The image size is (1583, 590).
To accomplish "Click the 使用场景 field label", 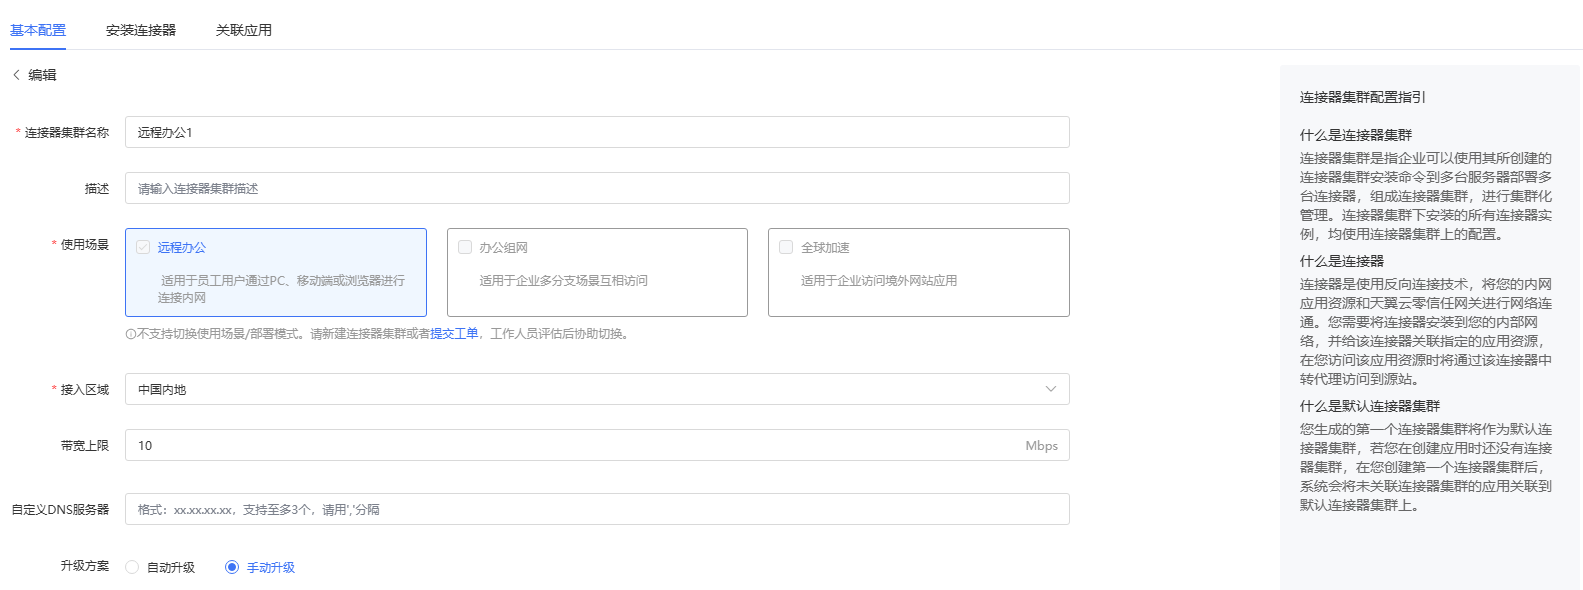I will (x=85, y=244).
